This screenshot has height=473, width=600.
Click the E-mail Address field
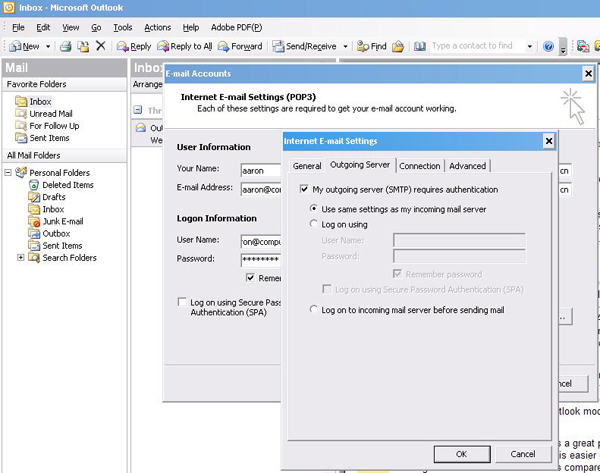[261, 189]
